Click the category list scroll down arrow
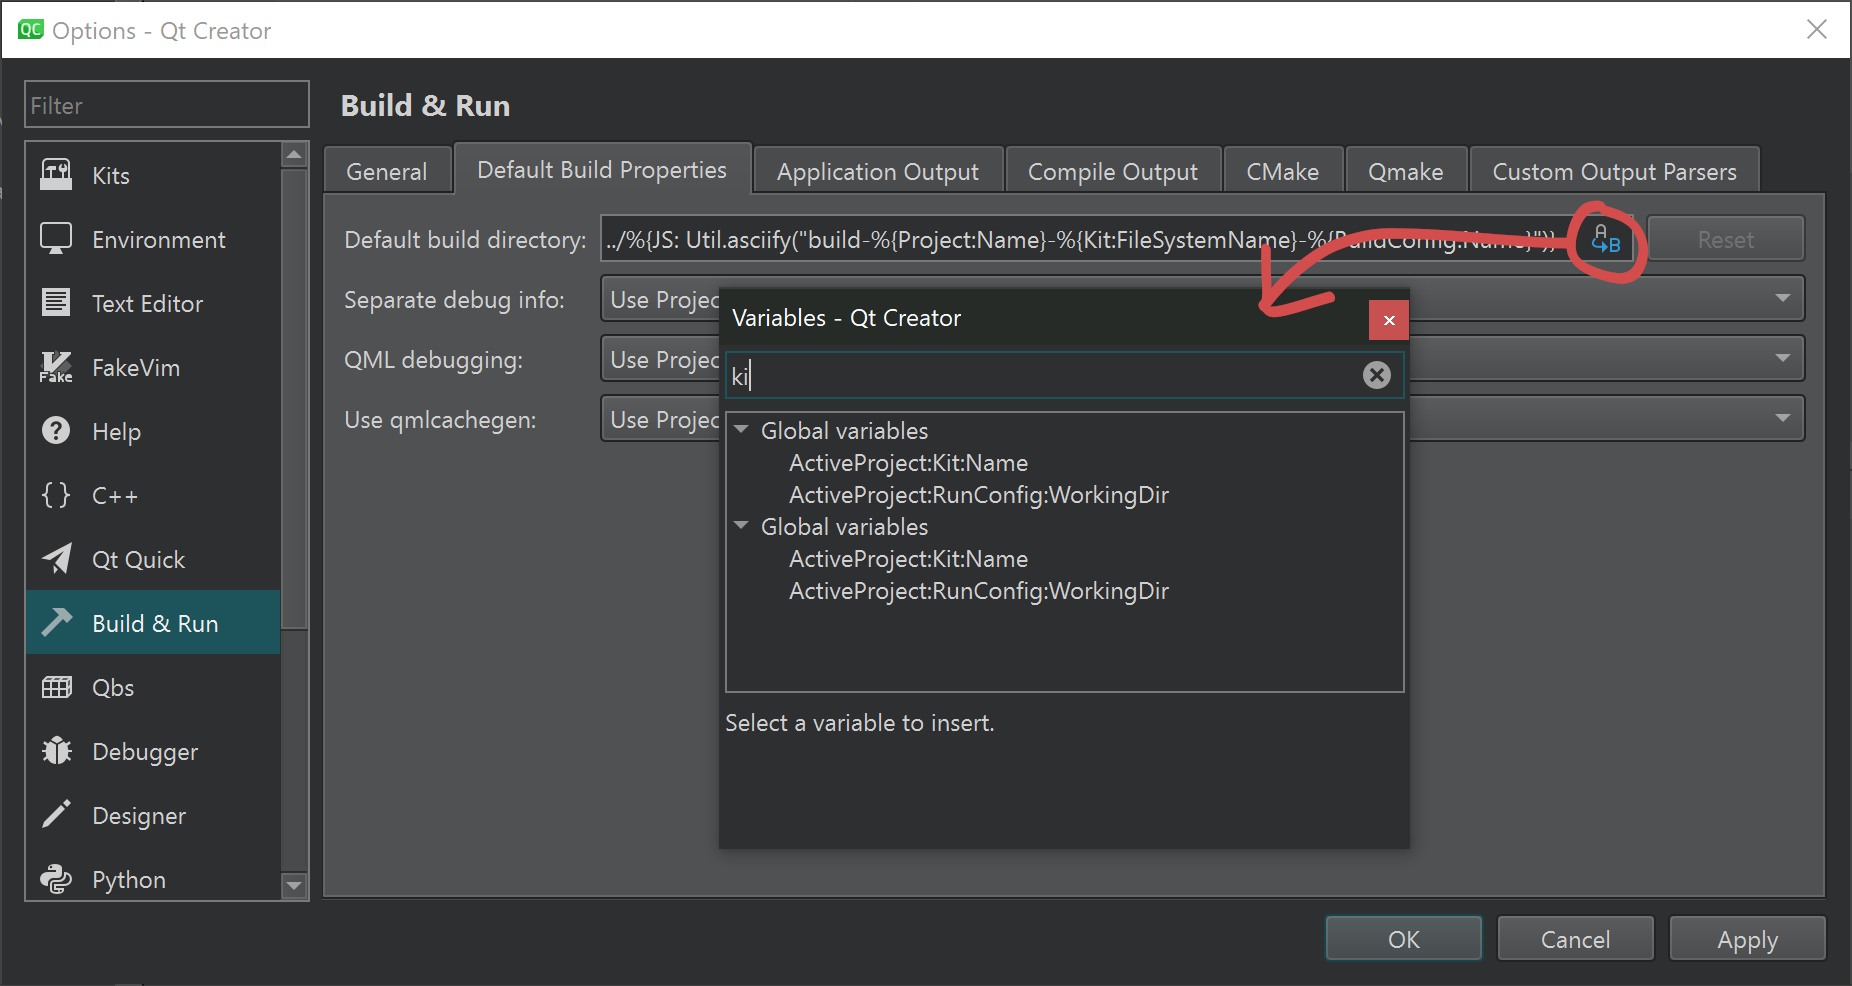This screenshot has height=986, width=1852. pos(294,885)
